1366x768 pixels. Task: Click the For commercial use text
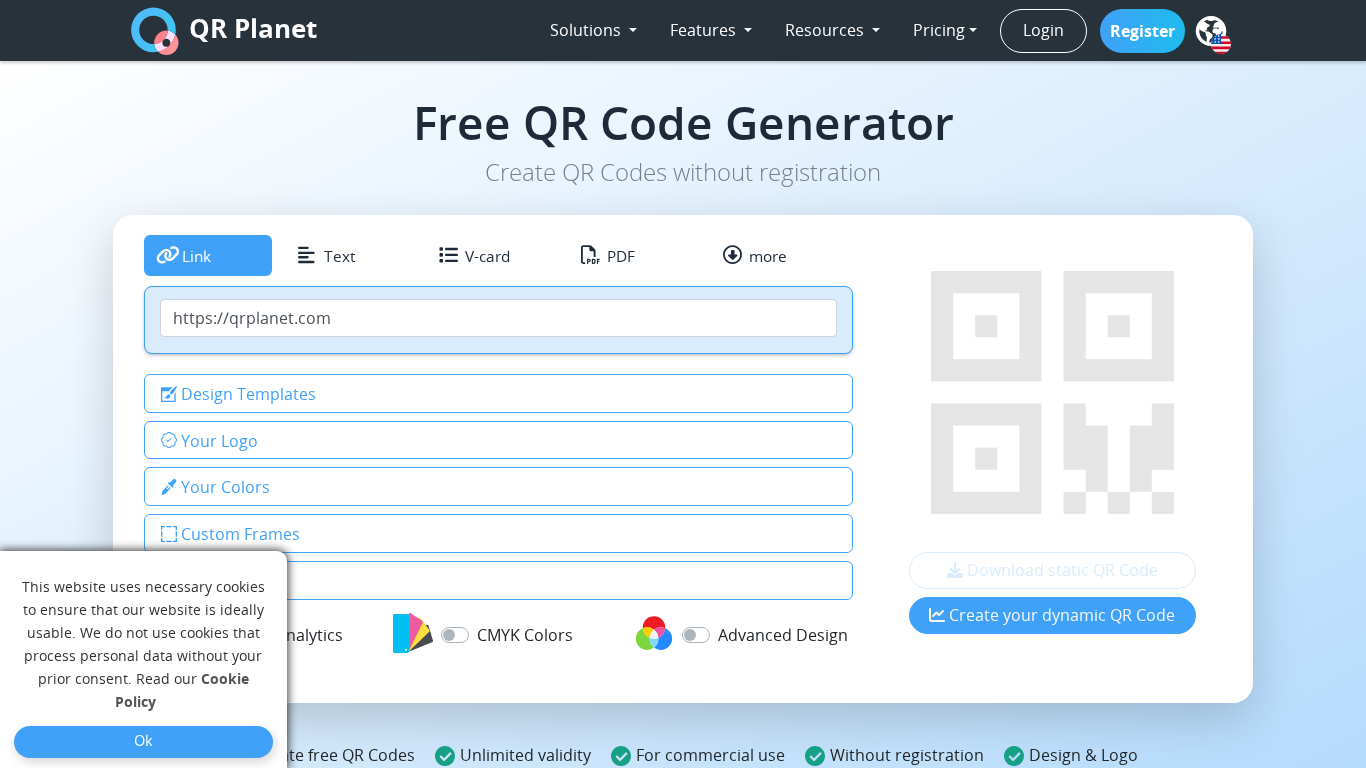[x=710, y=756]
